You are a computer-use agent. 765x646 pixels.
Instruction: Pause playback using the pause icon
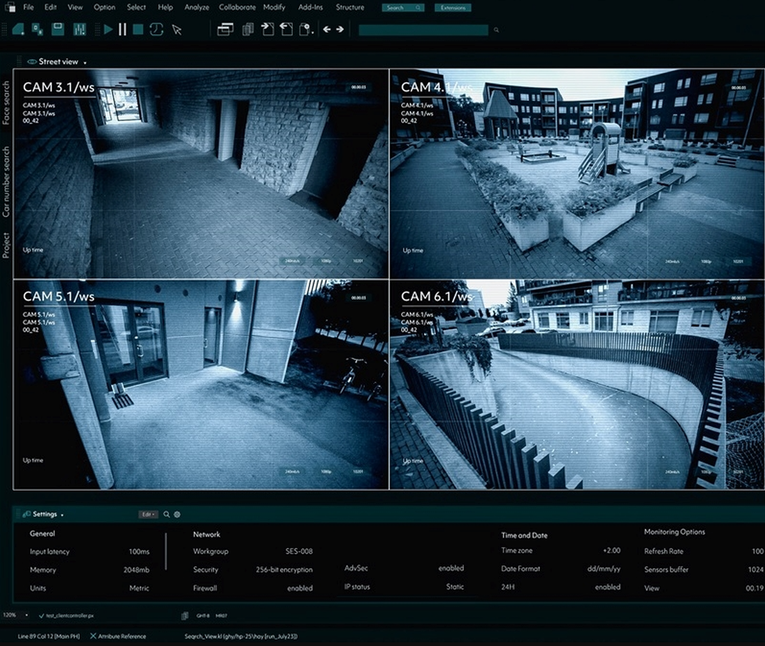point(122,30)
